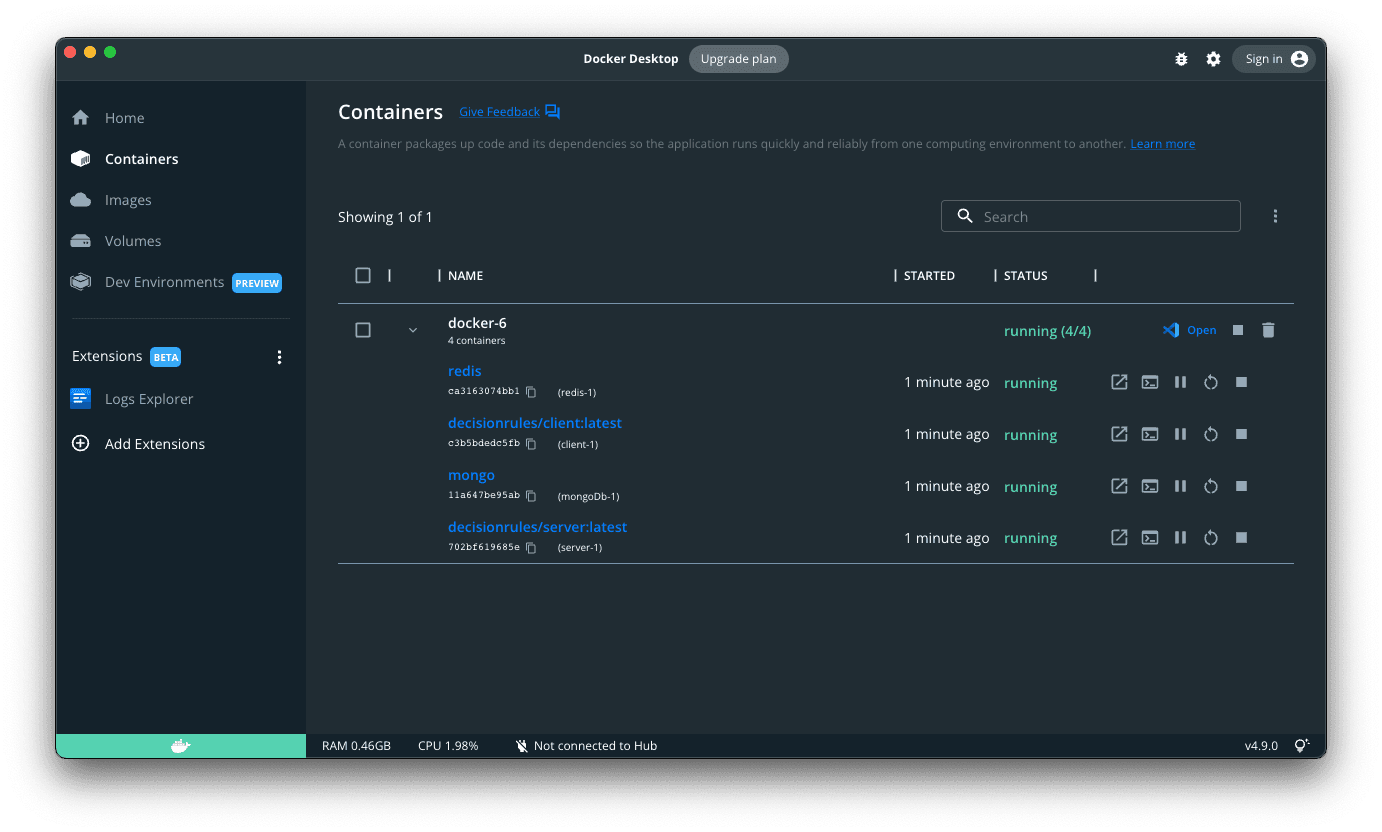Restart the redis container
The image size is (1382, 832).
coord(1210,382)
